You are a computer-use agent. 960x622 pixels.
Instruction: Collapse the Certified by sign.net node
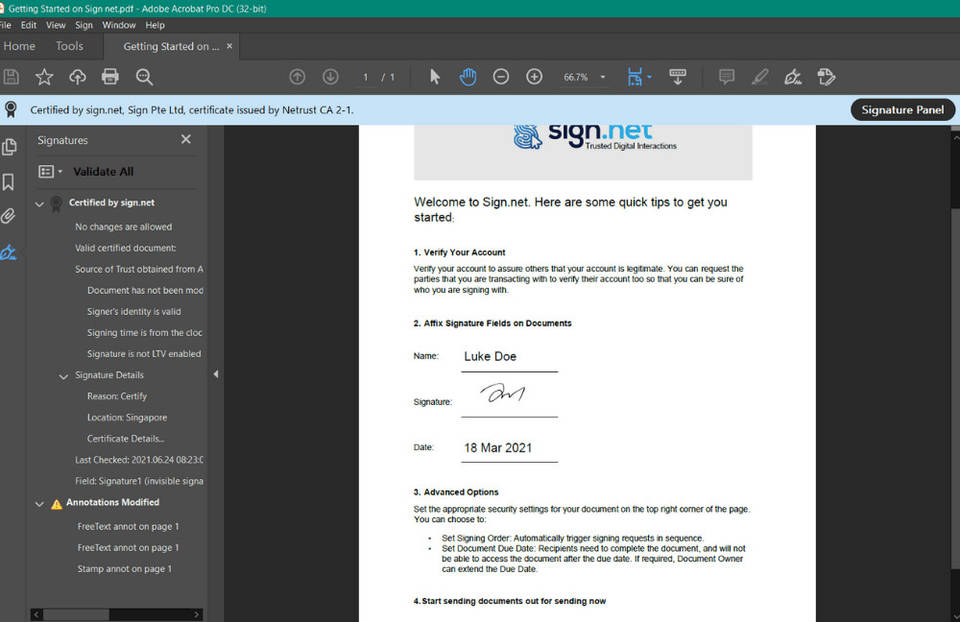39,204
